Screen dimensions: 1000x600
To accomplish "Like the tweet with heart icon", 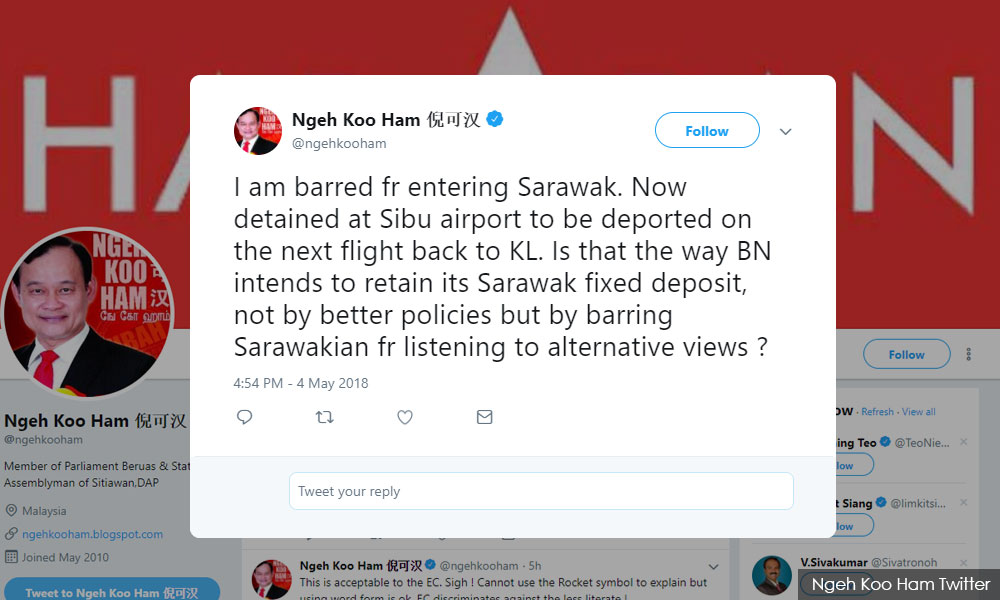I will click(405, 417).
